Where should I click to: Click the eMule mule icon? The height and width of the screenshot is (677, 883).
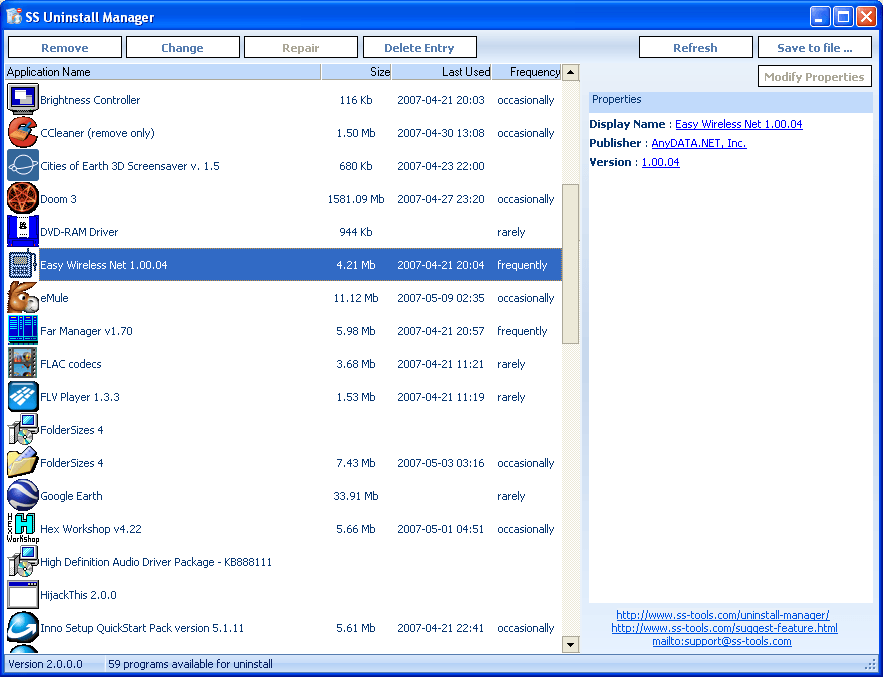point(22,296)
